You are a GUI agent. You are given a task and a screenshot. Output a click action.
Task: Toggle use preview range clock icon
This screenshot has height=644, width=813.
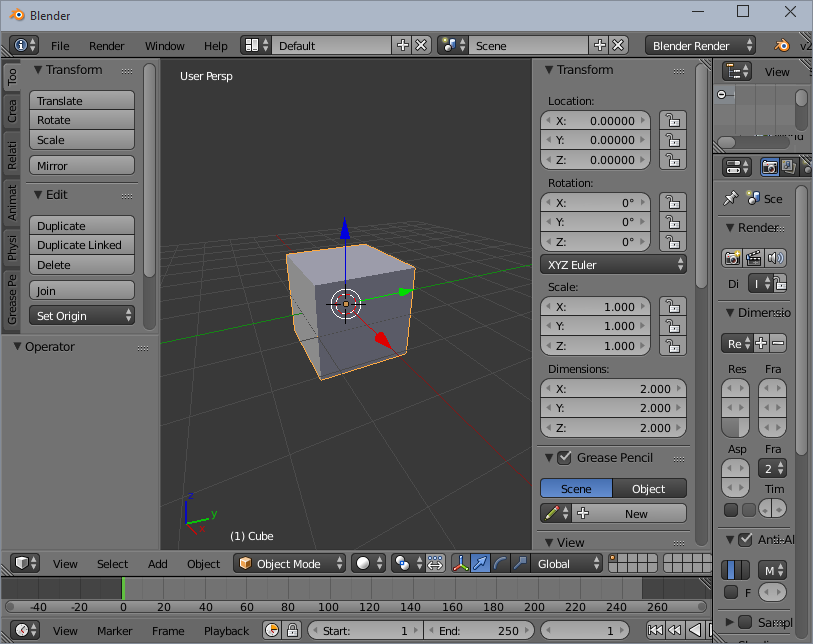272,631
